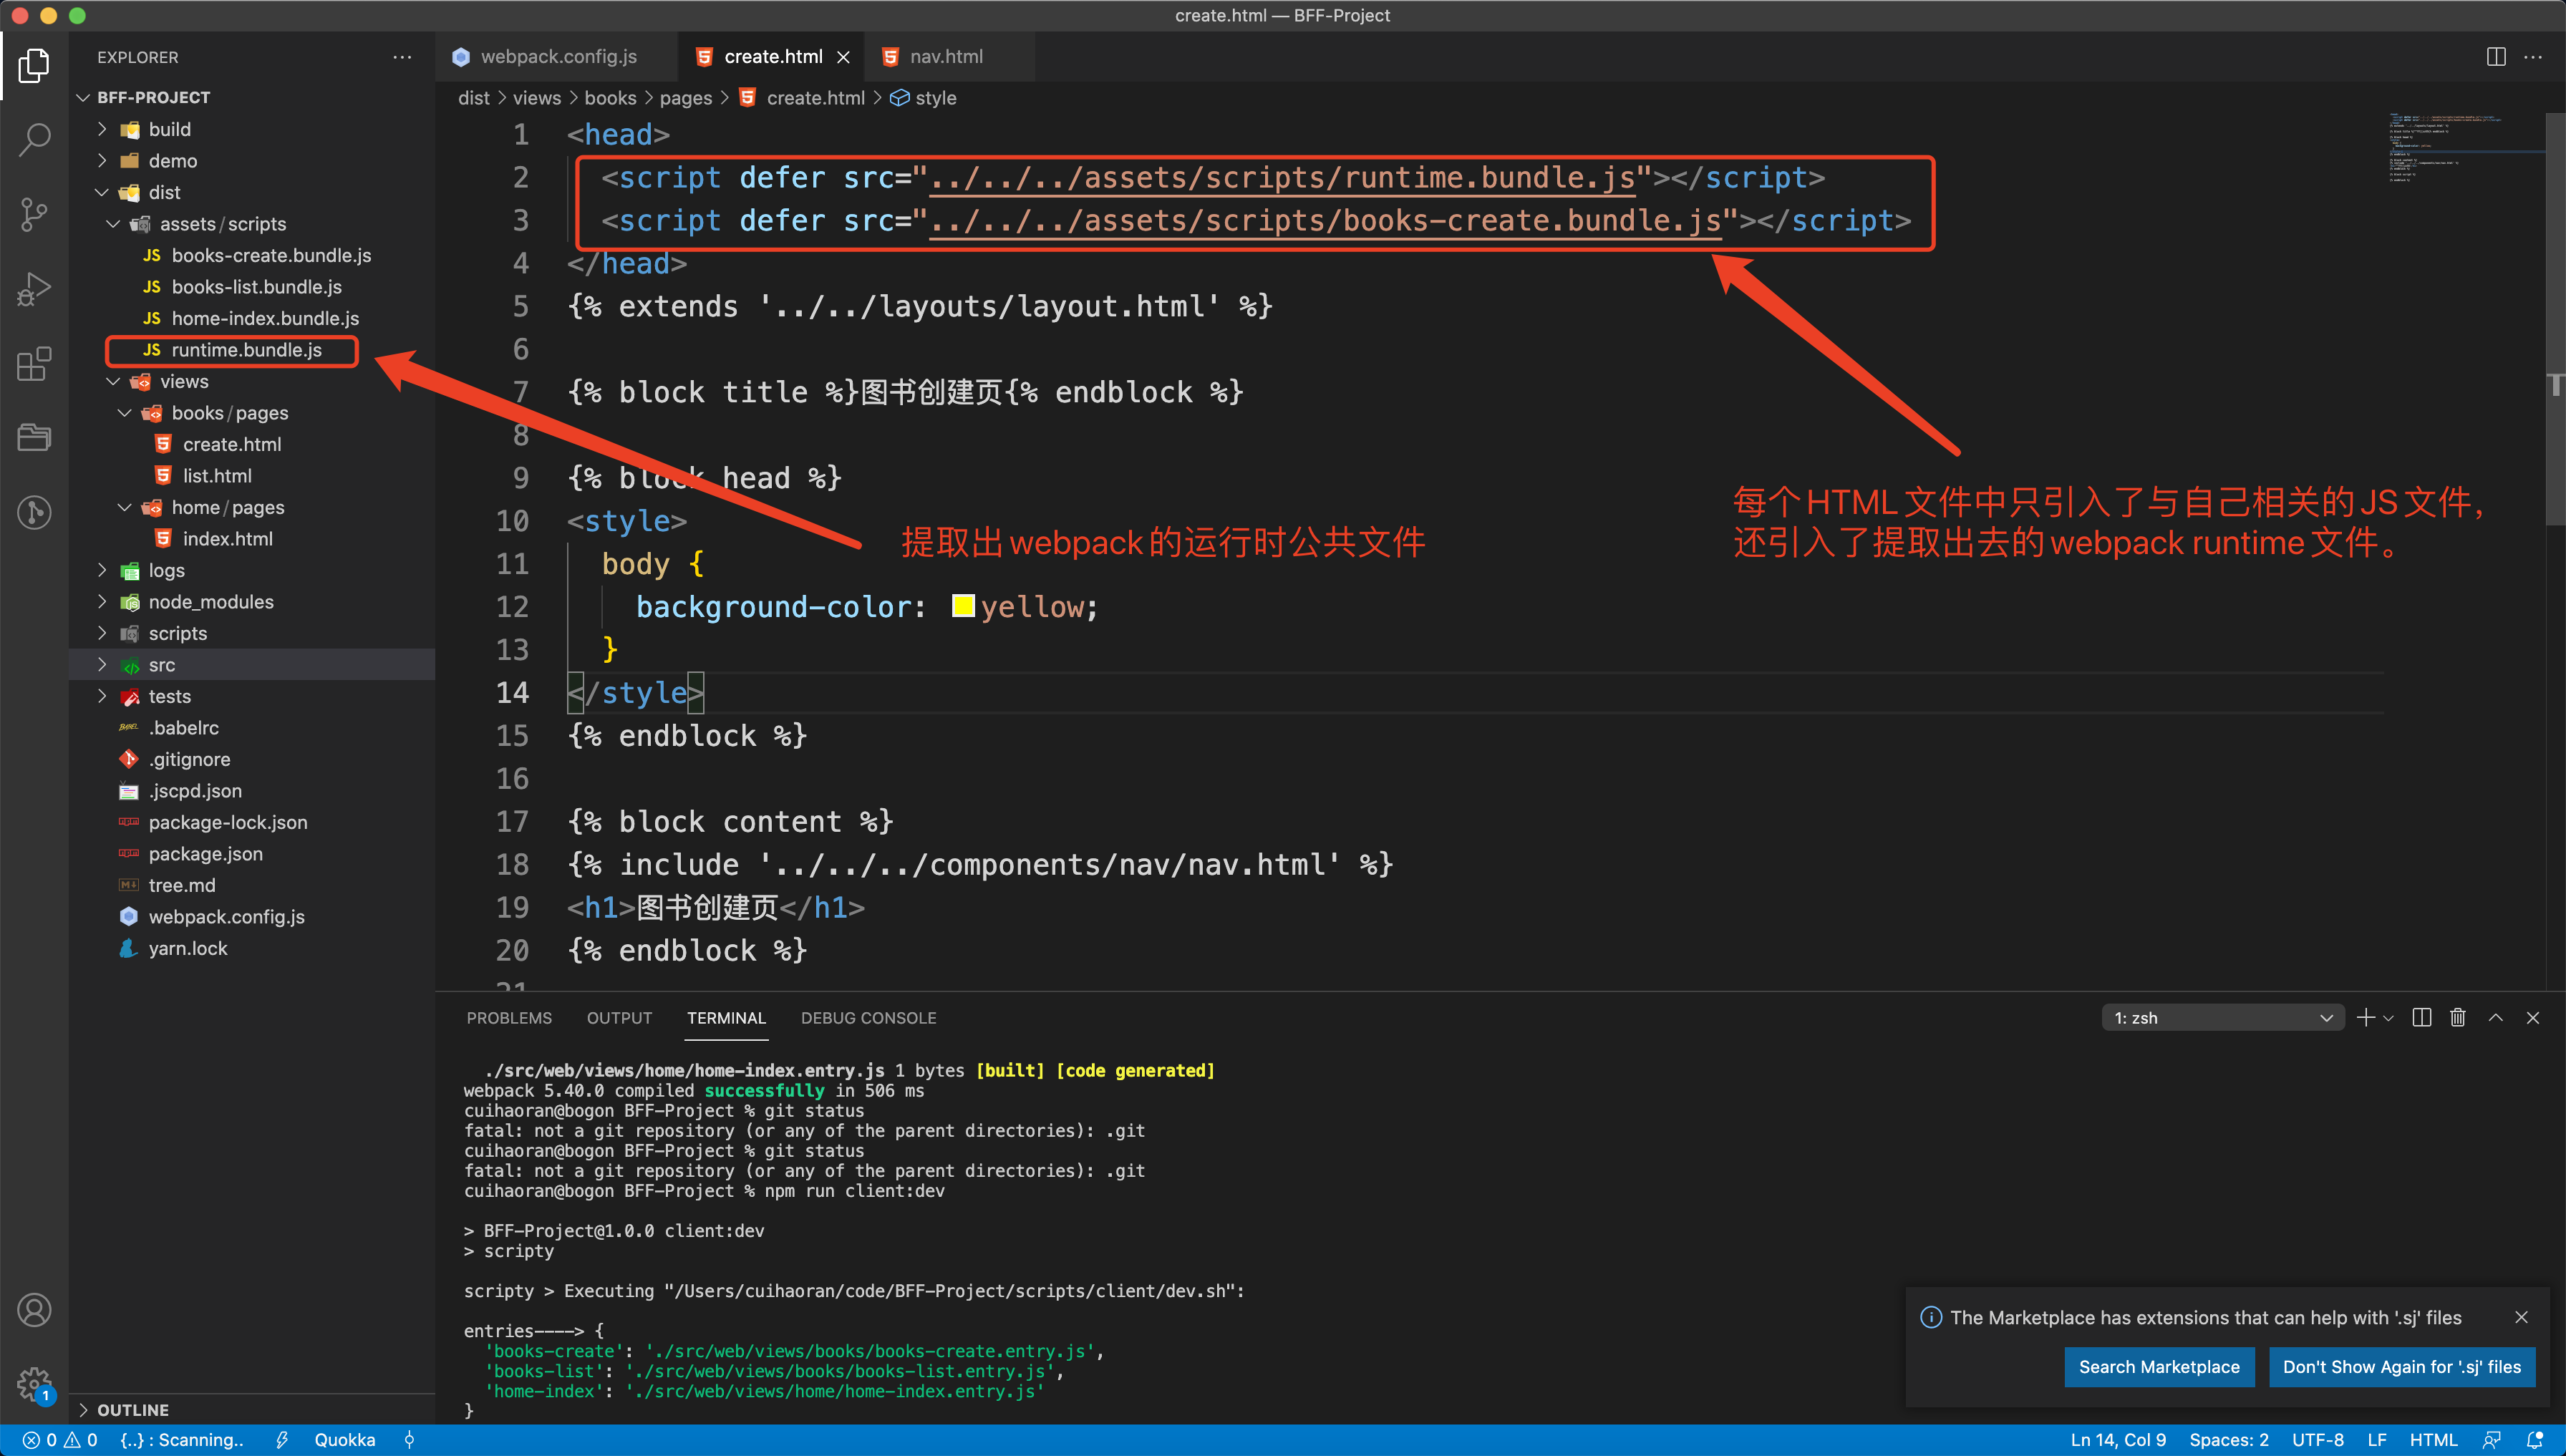Open the new terminal launch profile dropdown arrow
2566x1456 pixels.
point(2388,1018)
